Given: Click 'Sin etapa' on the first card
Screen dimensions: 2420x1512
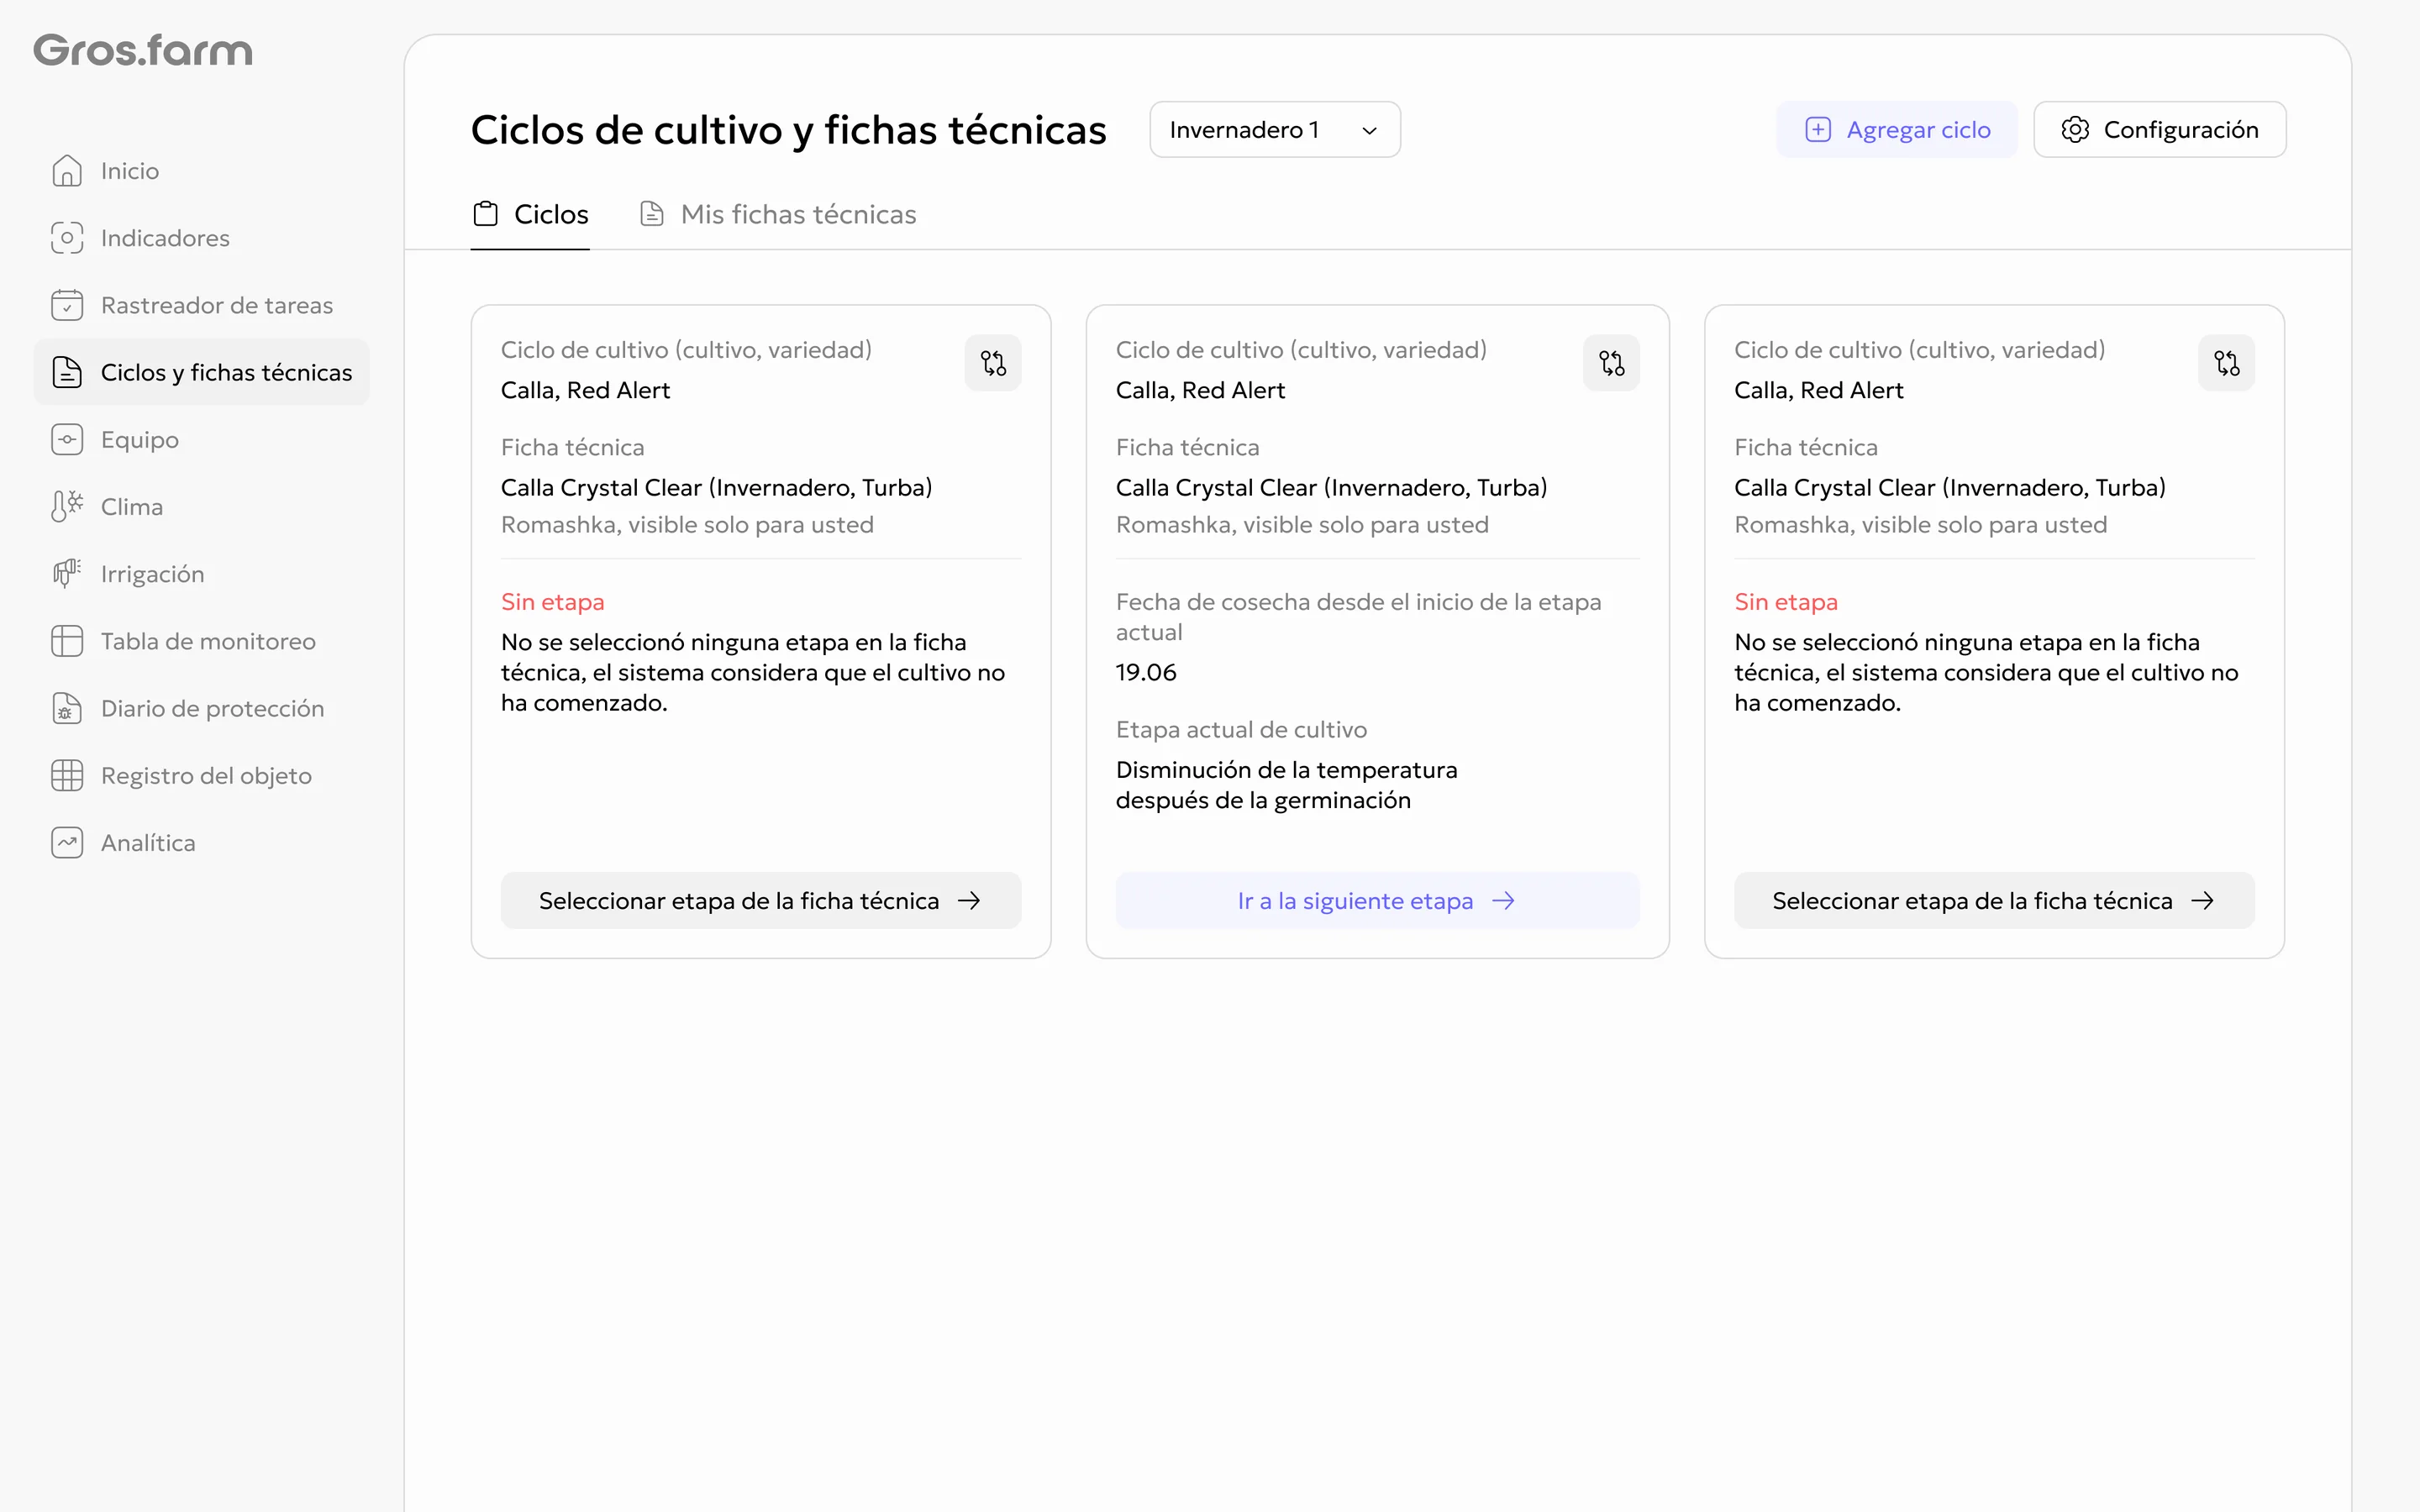Looking at the screenshot, I should point(552,602).
